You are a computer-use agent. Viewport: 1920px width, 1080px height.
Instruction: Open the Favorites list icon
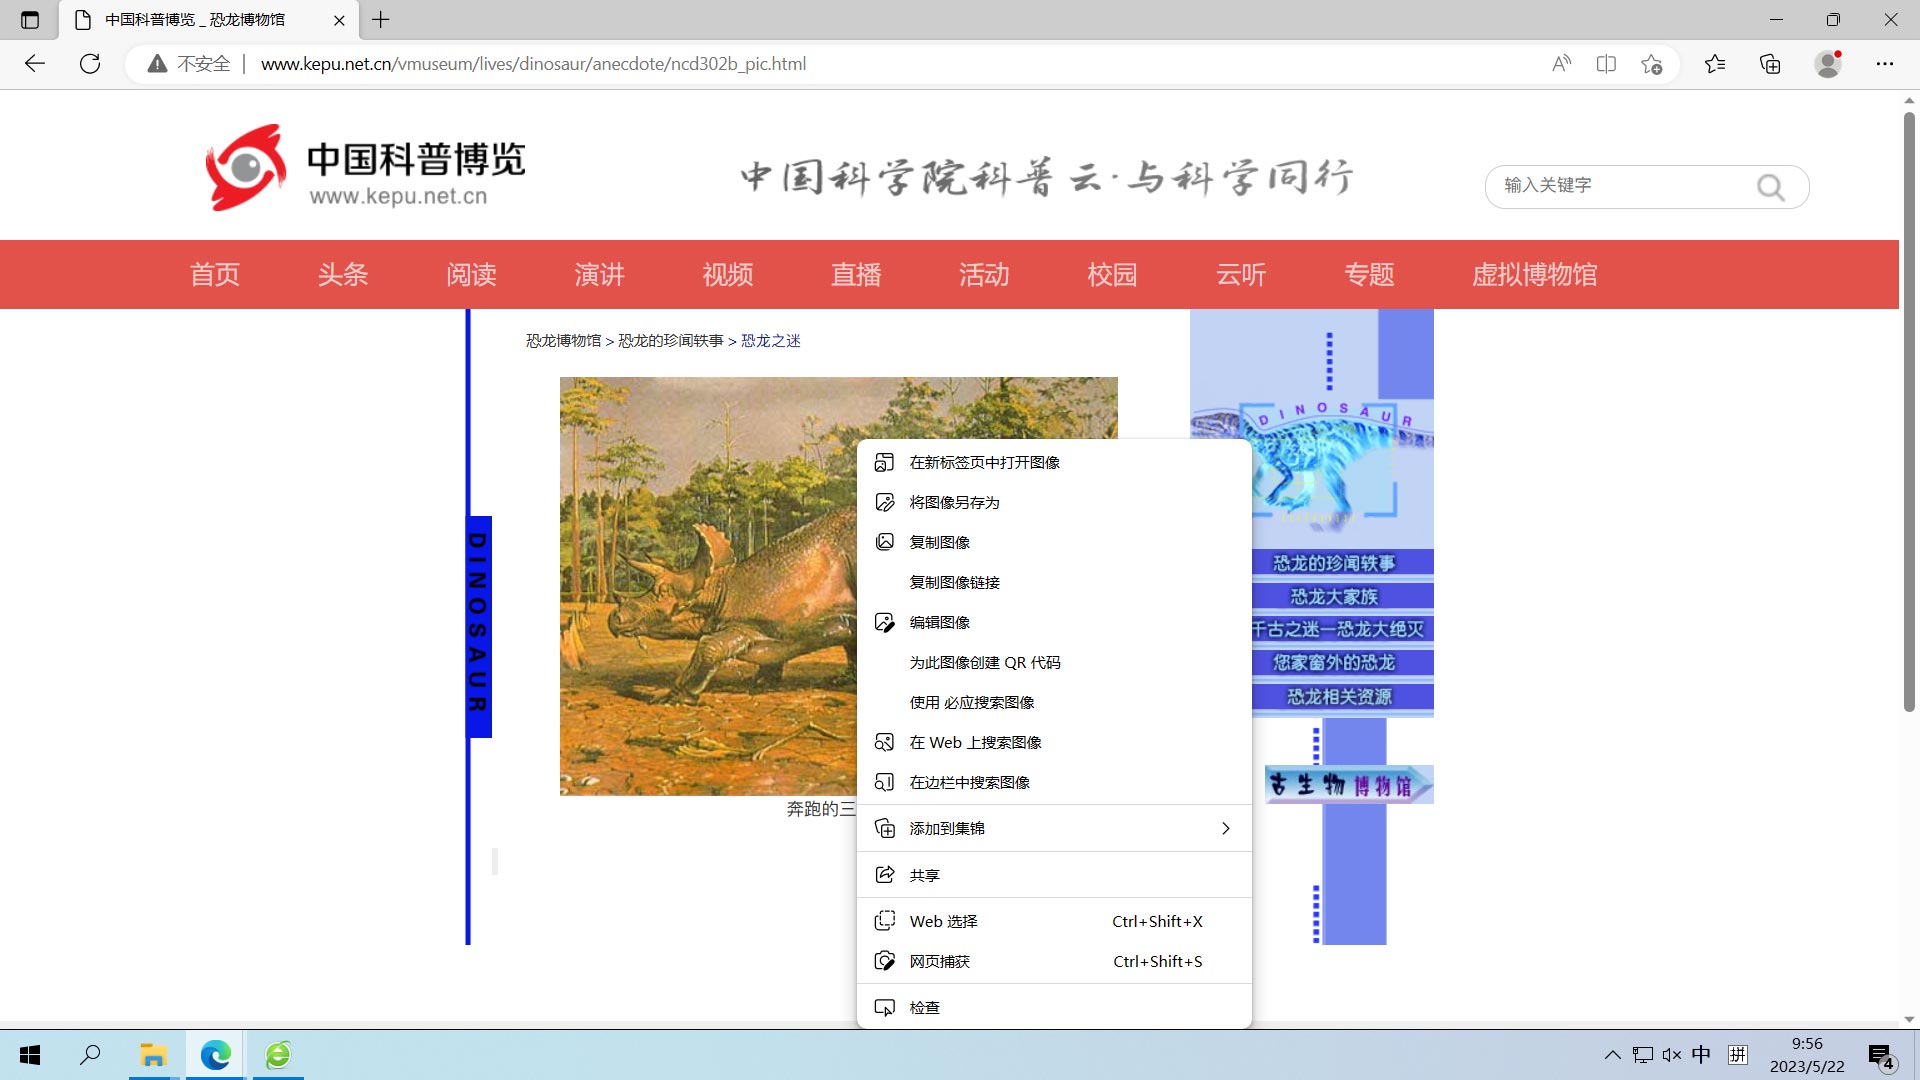(1715, 64)
